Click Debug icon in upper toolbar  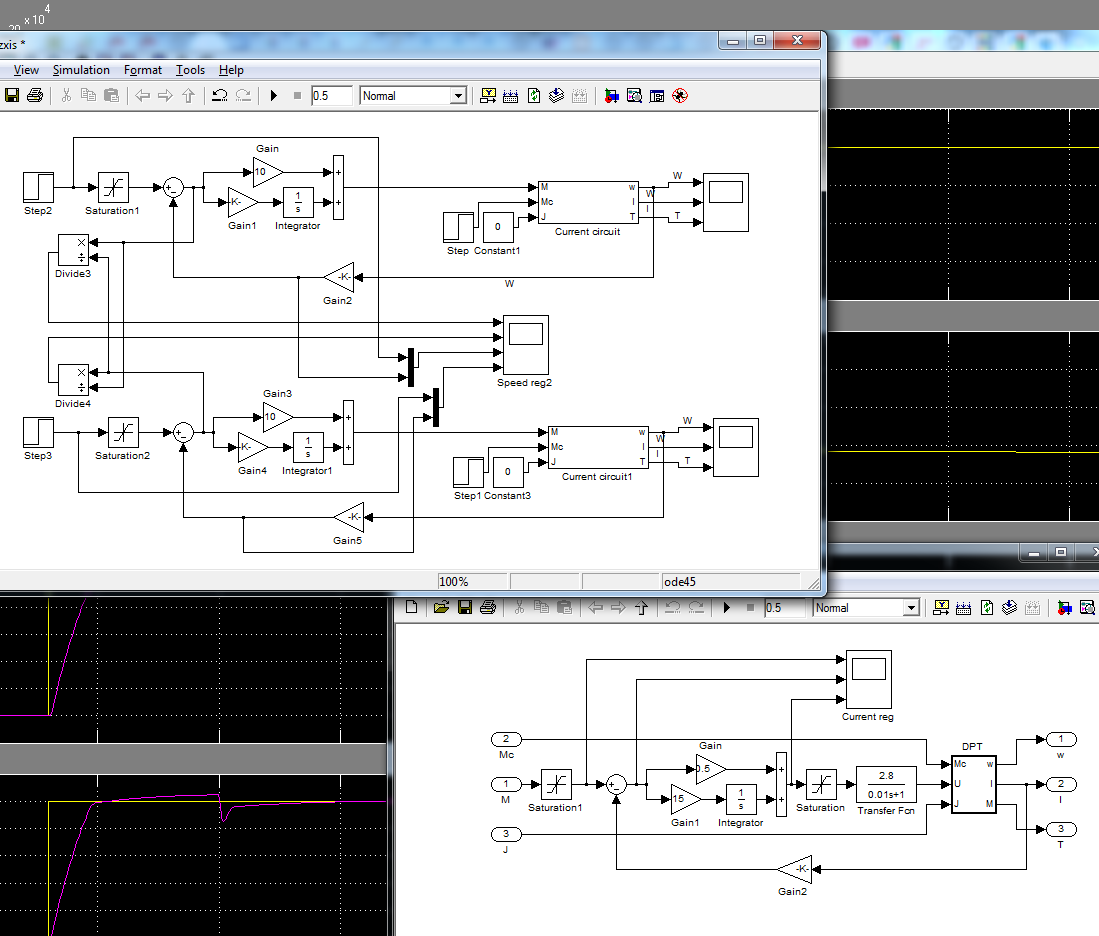point(680,96)
